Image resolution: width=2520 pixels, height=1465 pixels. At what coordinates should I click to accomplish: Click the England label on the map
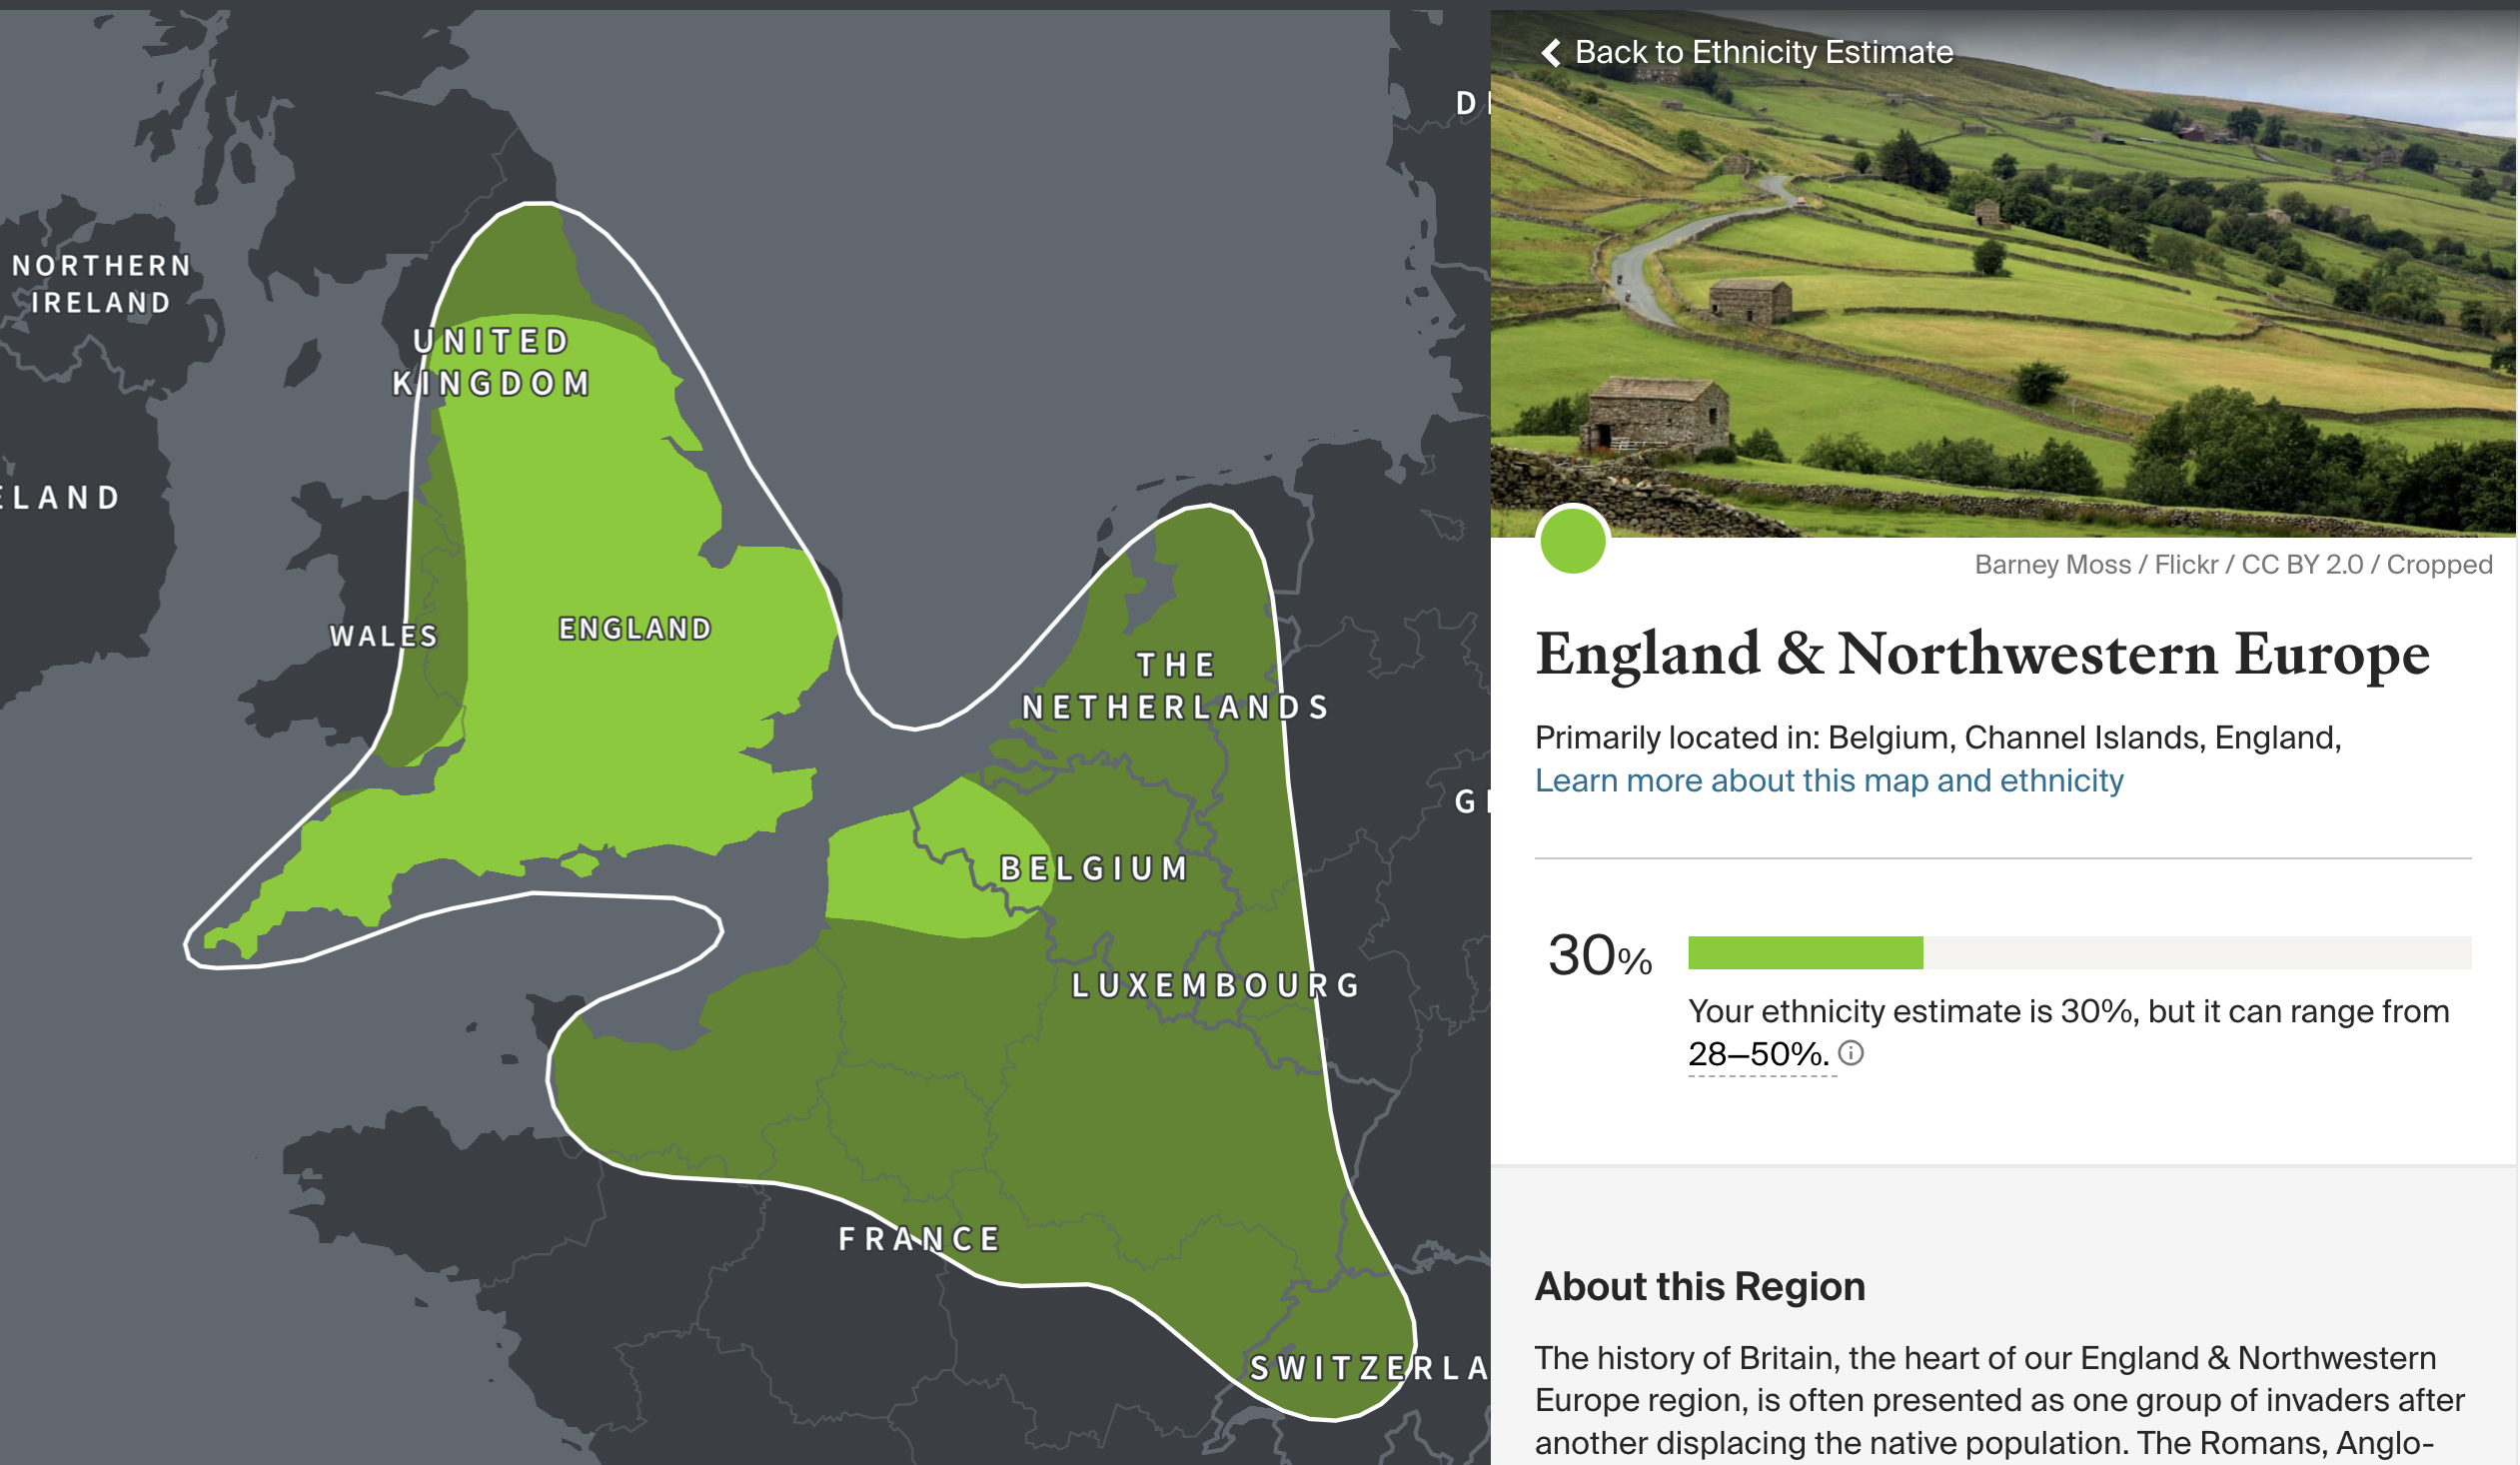pyautogui.click(x=635, y=628)
